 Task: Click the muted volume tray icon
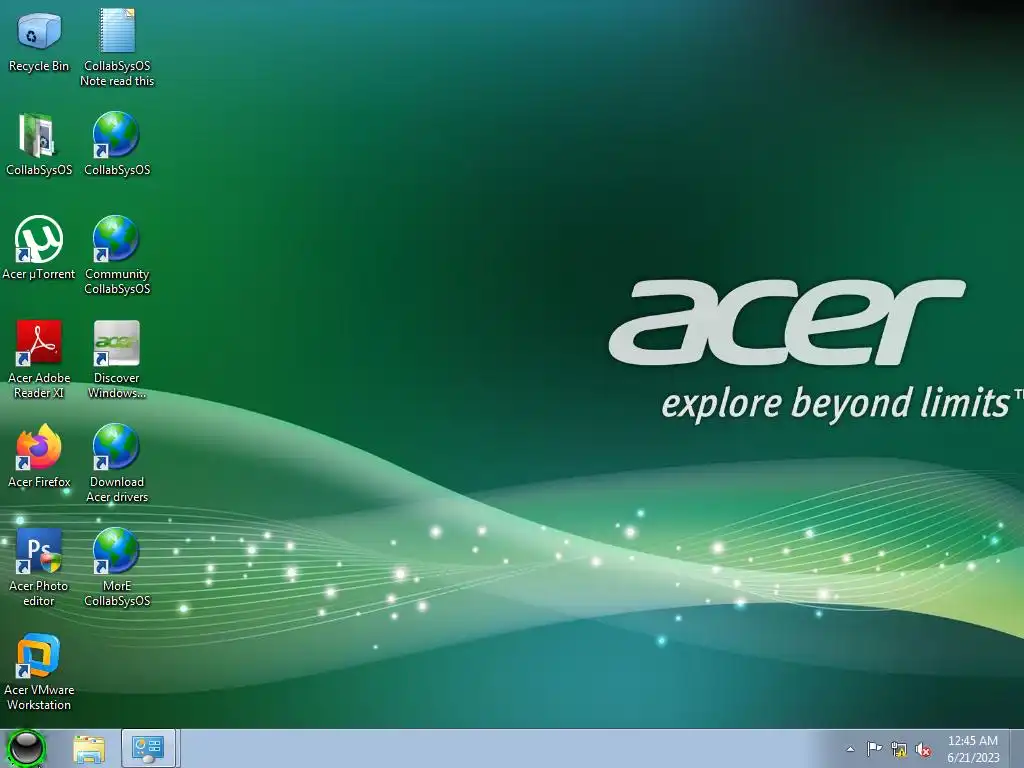[x=923, y=750]
